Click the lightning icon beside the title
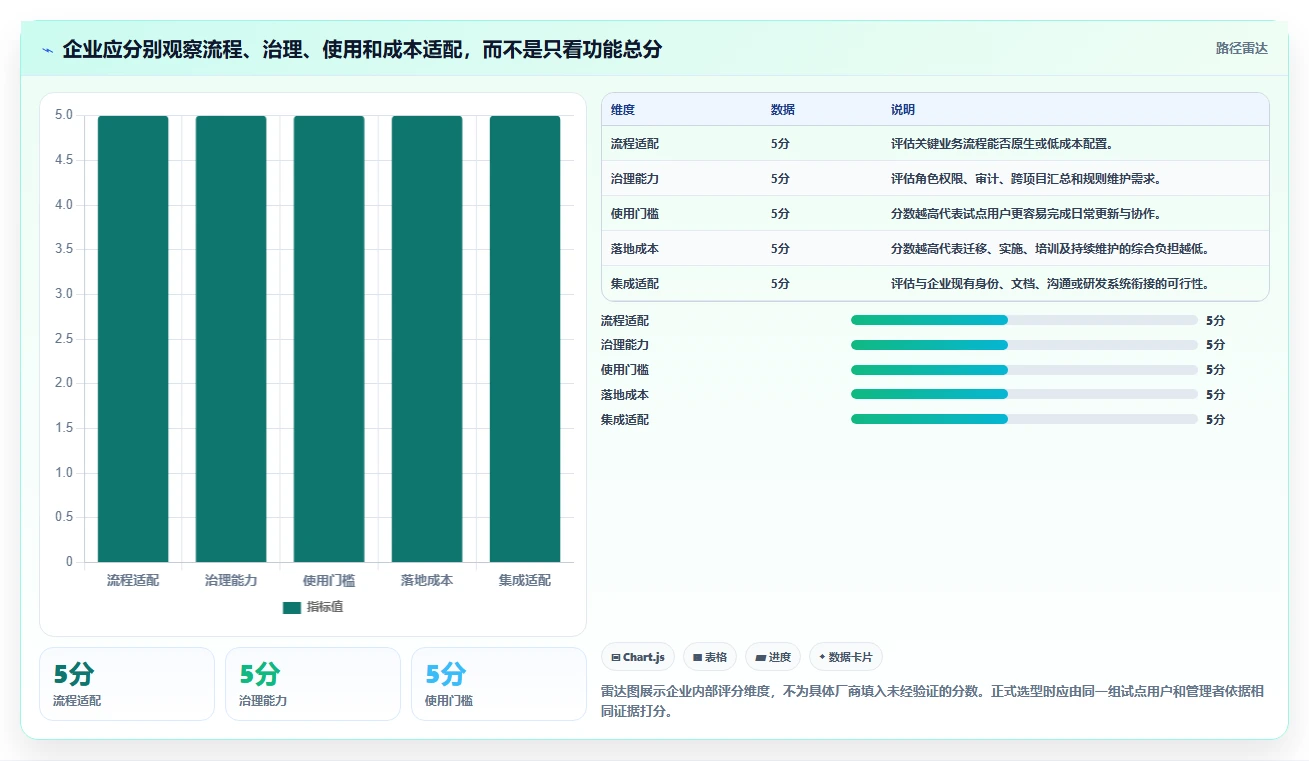This screenshot has width=1309, height=761. click(x=47, y=50)
